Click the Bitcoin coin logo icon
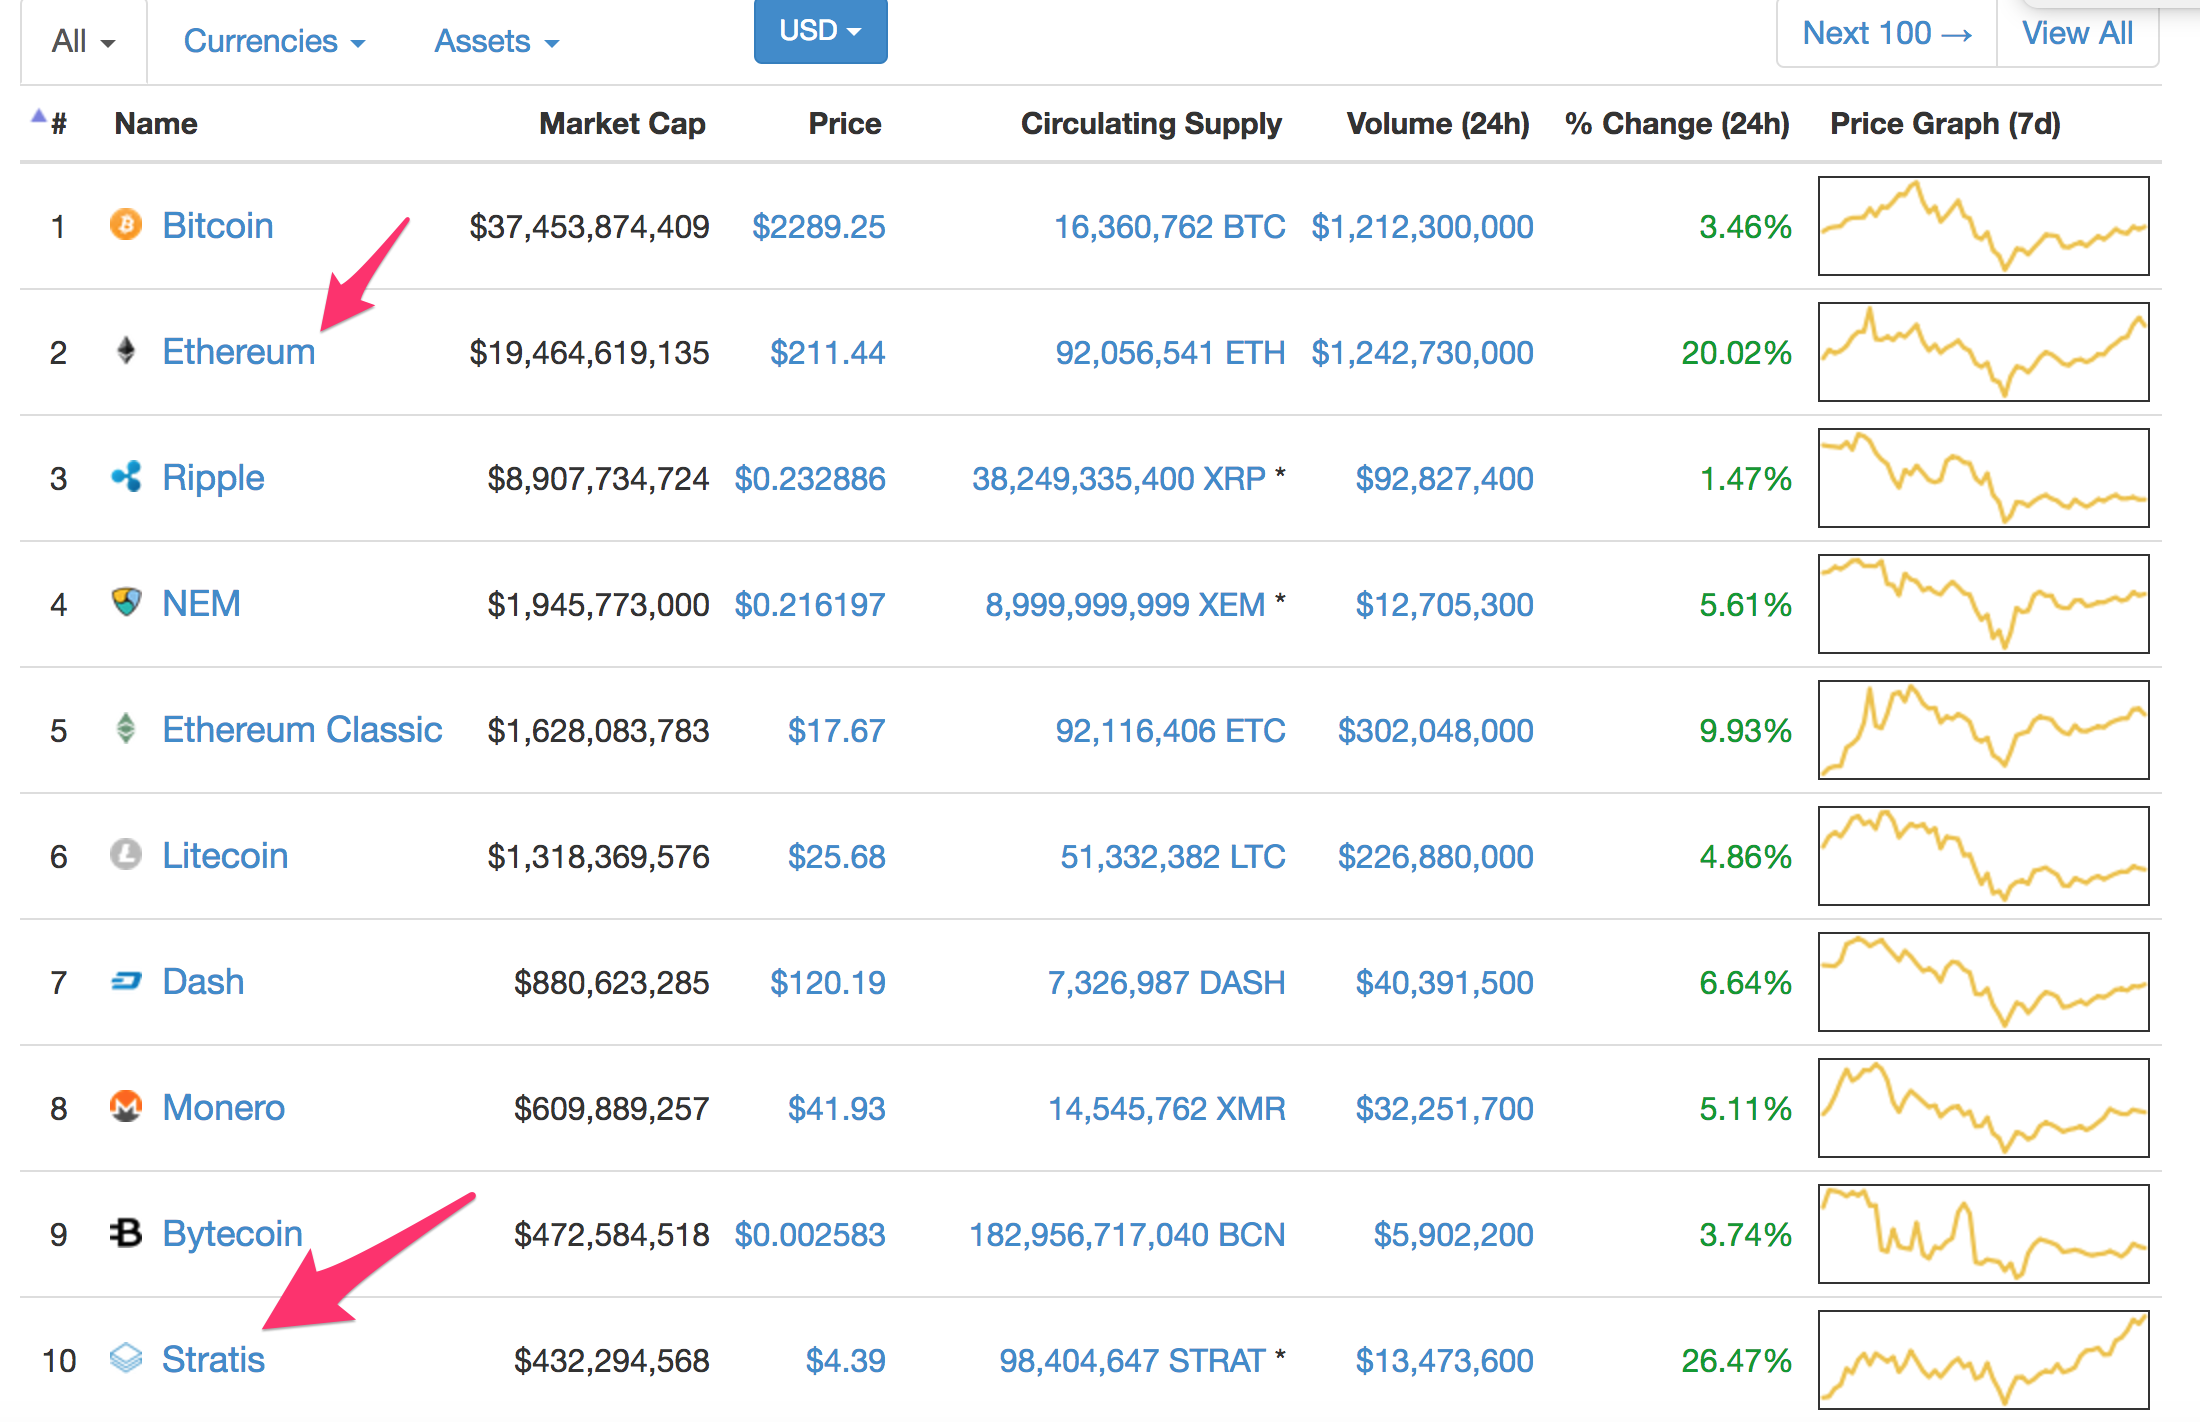Viewport: 2200px width, 1422px height. pyautogui.click(x=125, y=224)
